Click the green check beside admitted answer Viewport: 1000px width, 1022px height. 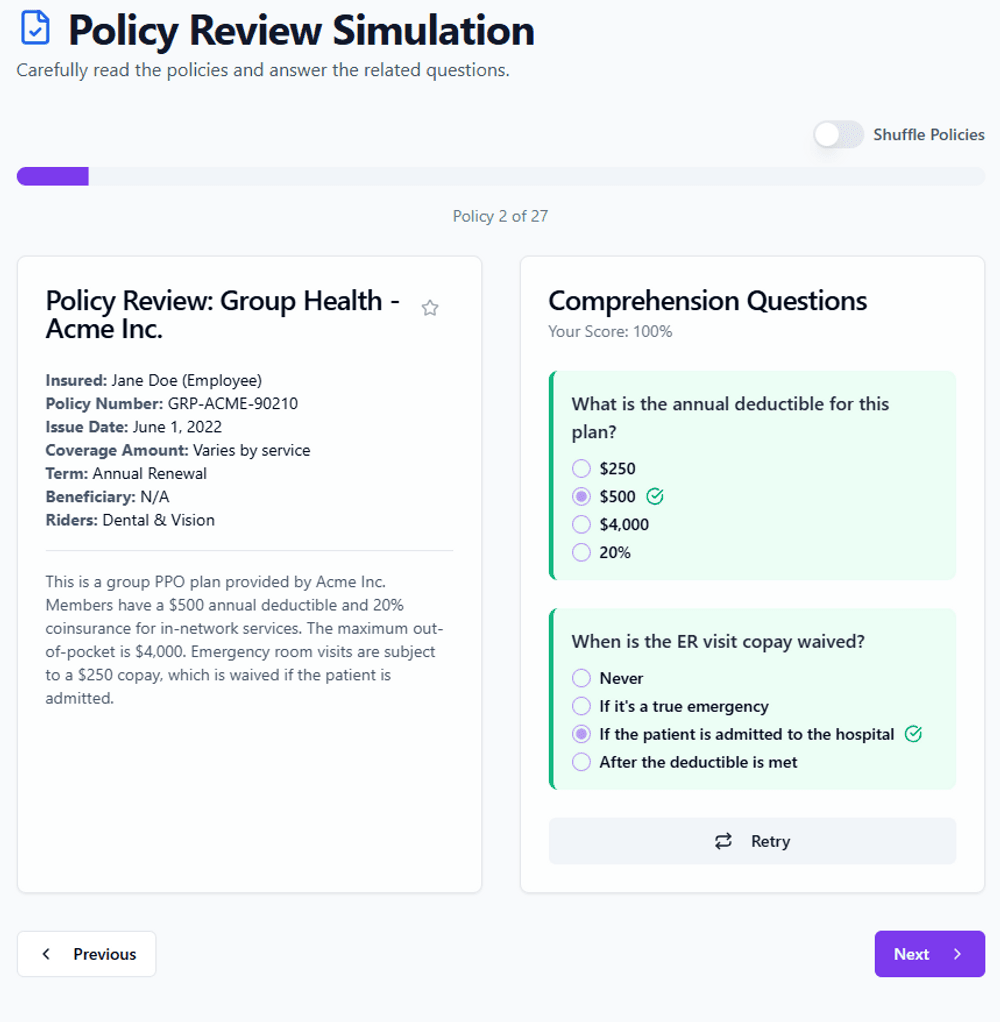913,734
